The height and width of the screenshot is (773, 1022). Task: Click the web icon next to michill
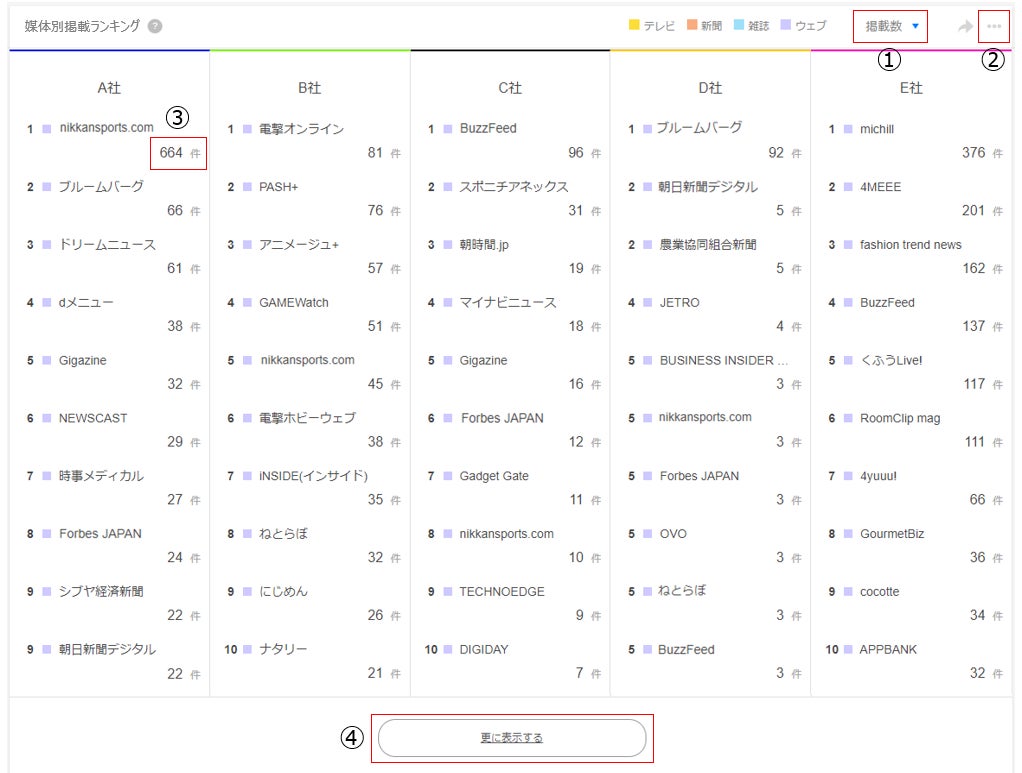[x=848, y=129]
